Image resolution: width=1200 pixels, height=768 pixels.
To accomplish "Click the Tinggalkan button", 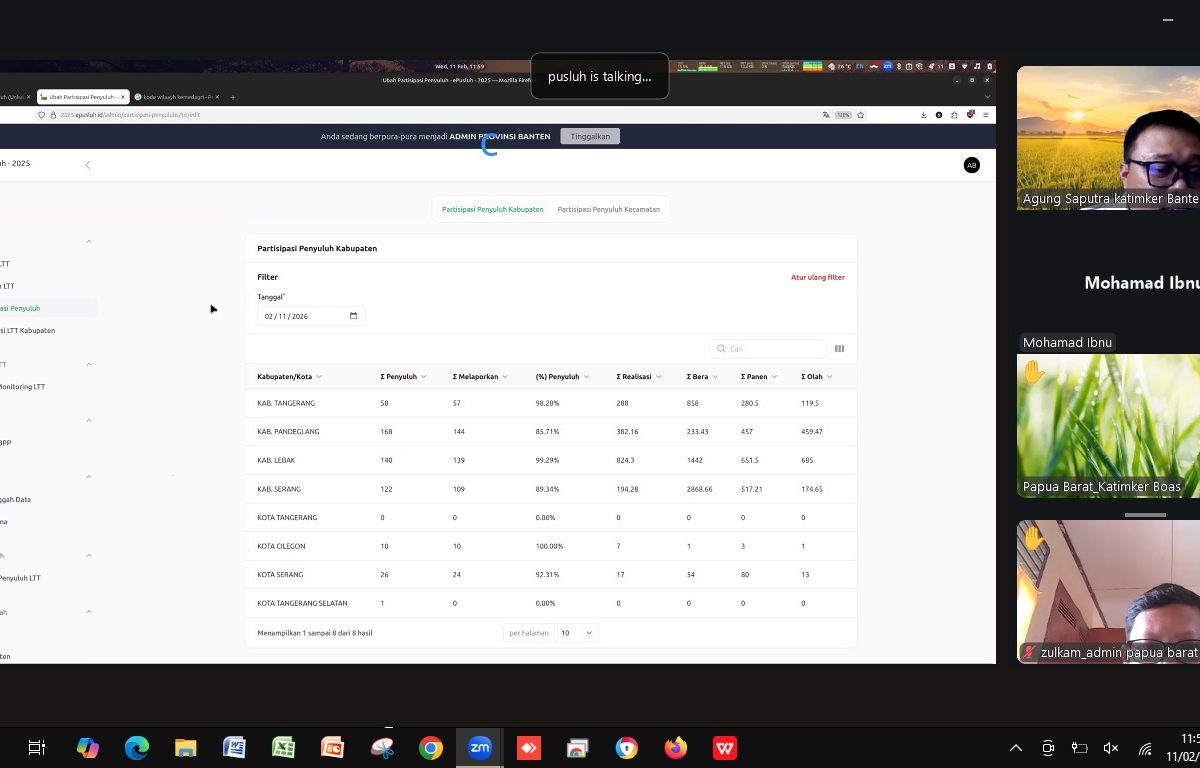I will pyautogui.click(x=590, y=136).
